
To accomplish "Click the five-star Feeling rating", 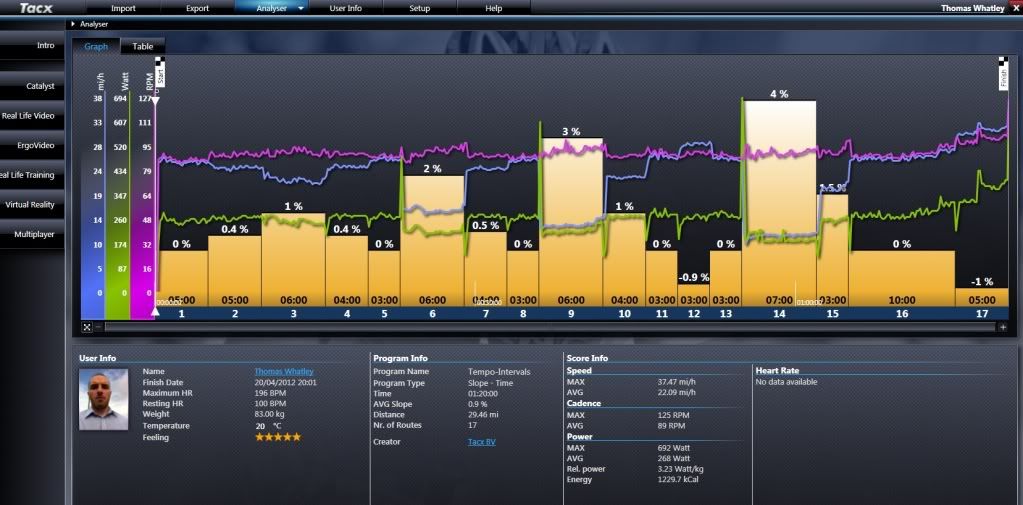I will pyautogui.click(x=277, y=437).
